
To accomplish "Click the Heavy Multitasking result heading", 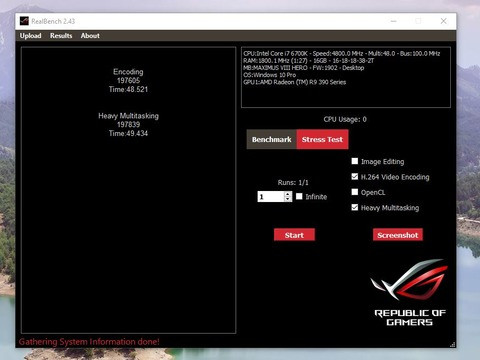I will point(128,116).
